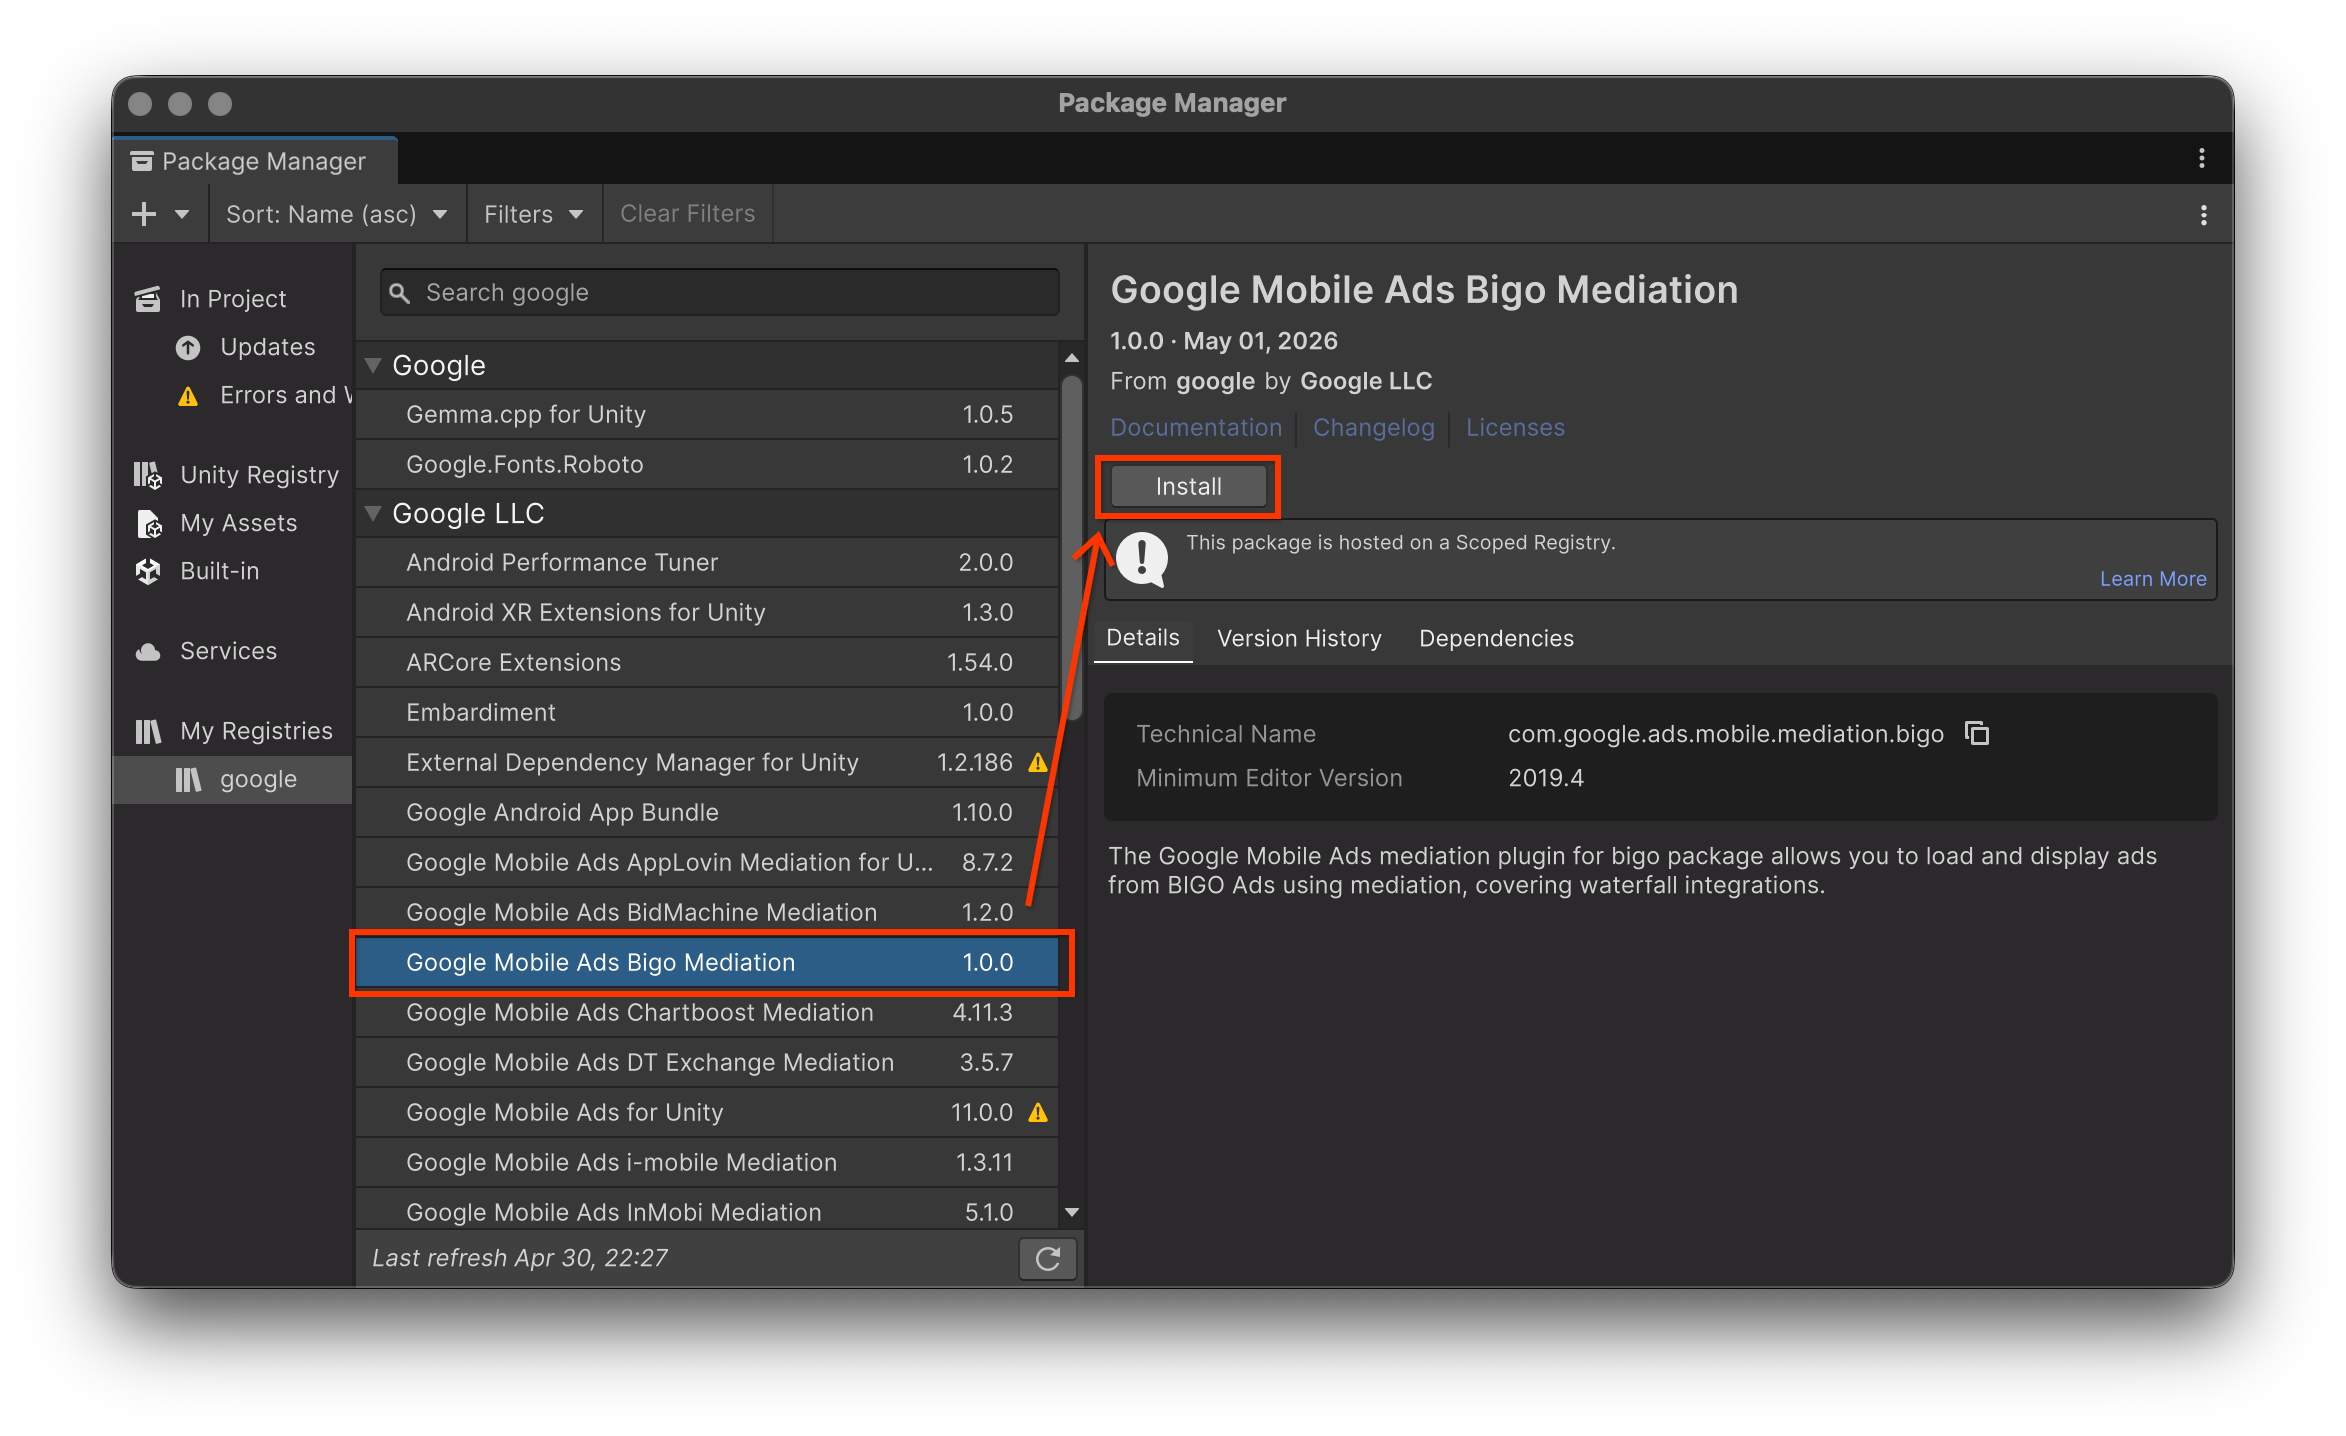Open the toolbar's three-dot options menu
Screen dimensions: 2346x1436
pos(2203,215)
